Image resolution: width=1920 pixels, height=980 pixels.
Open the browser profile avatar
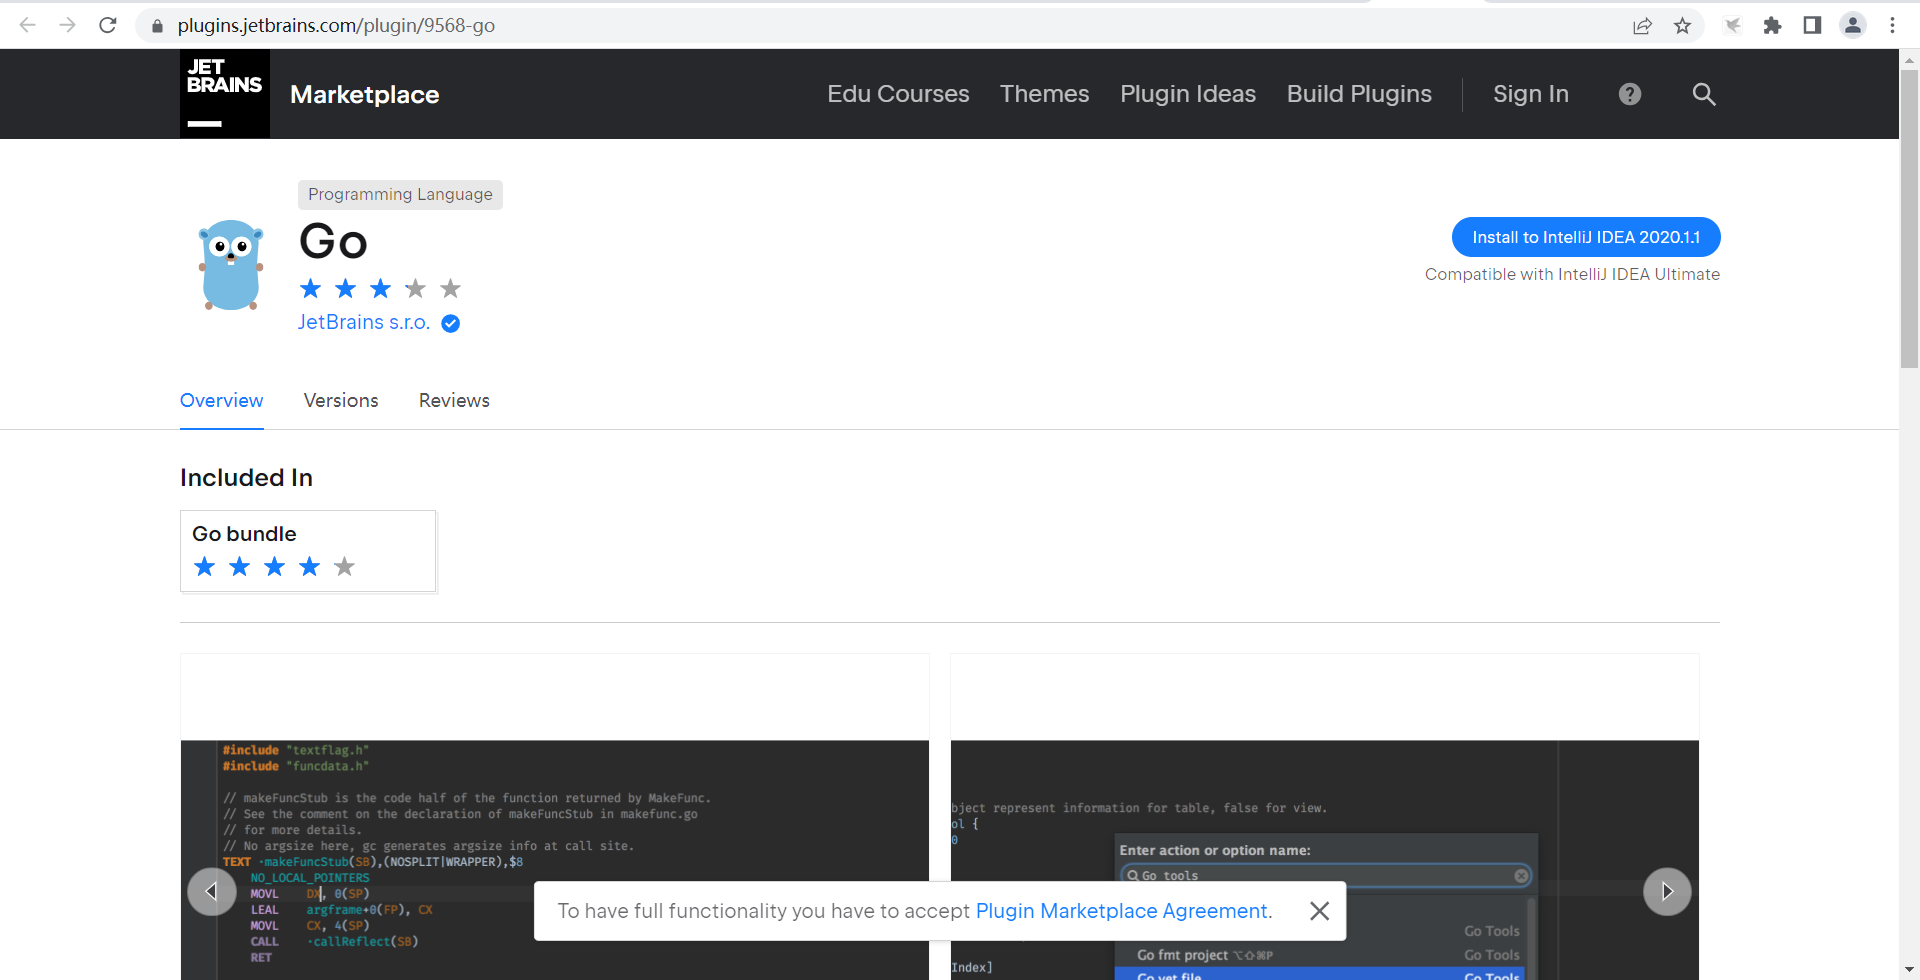[1853, 26]
